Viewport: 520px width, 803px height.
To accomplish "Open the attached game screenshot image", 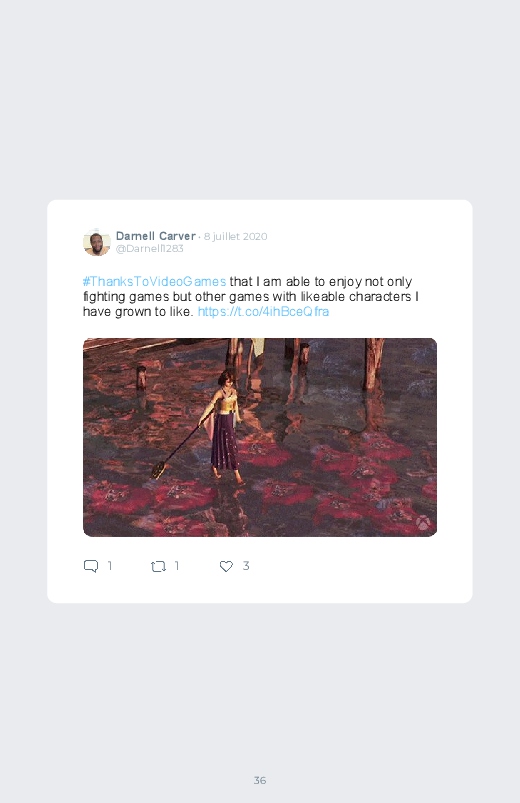I will click(260, 437).
